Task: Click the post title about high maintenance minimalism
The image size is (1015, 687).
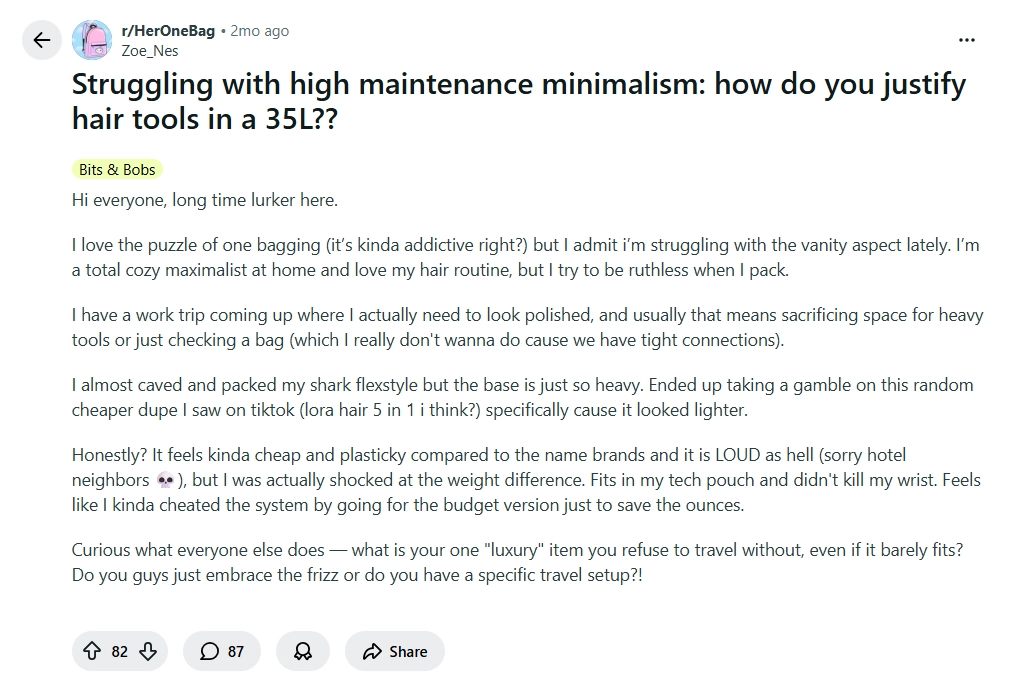Action: tap(518, 101)
